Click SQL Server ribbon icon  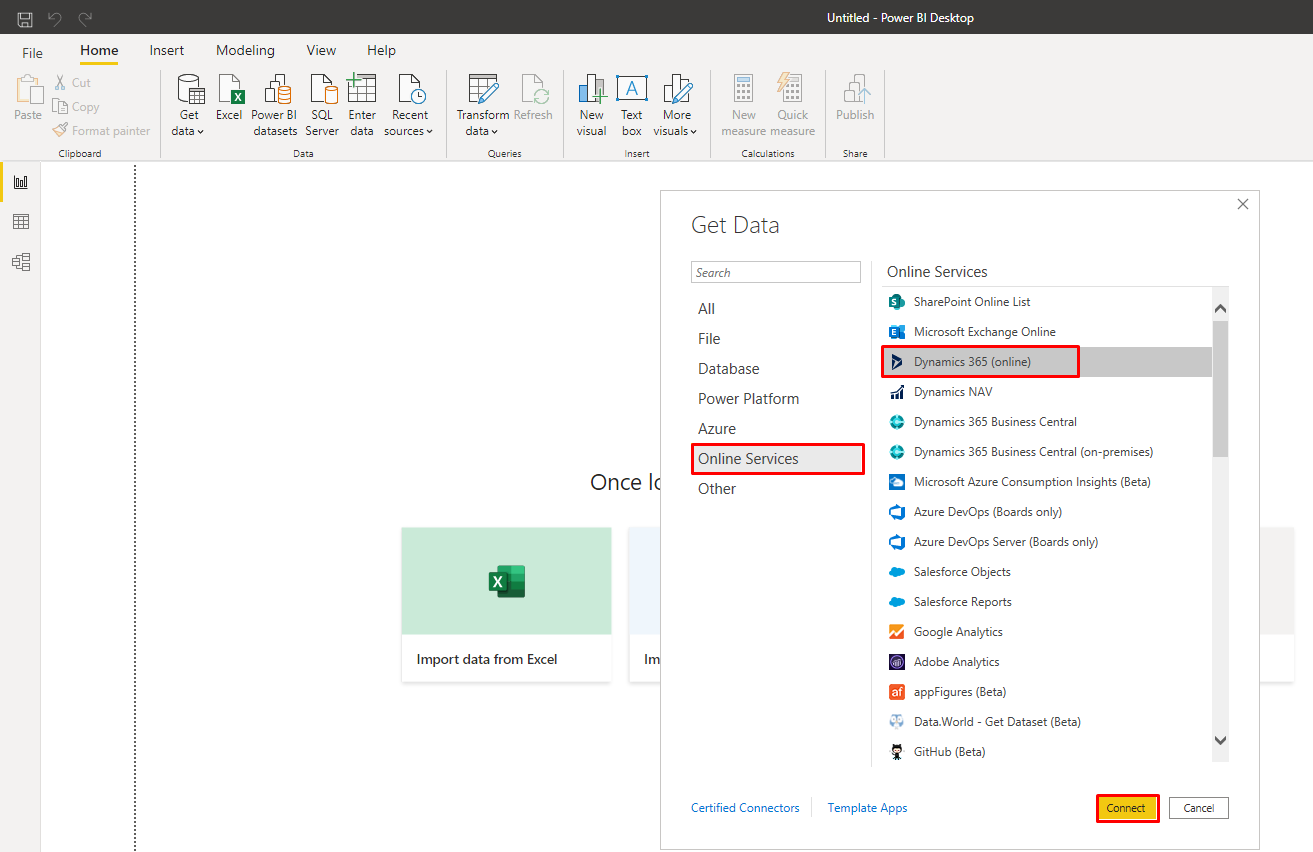(x=322, y=105)
